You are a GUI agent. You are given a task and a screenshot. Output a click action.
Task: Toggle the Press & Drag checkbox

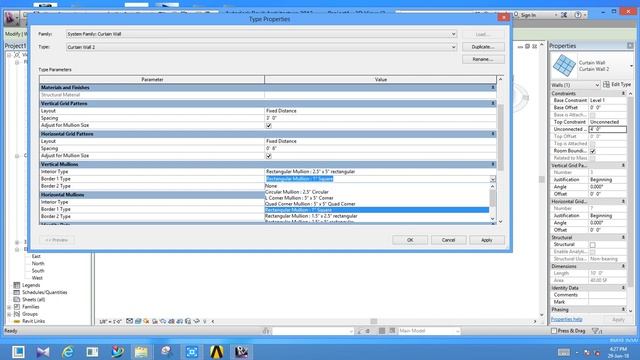point(554,331)
